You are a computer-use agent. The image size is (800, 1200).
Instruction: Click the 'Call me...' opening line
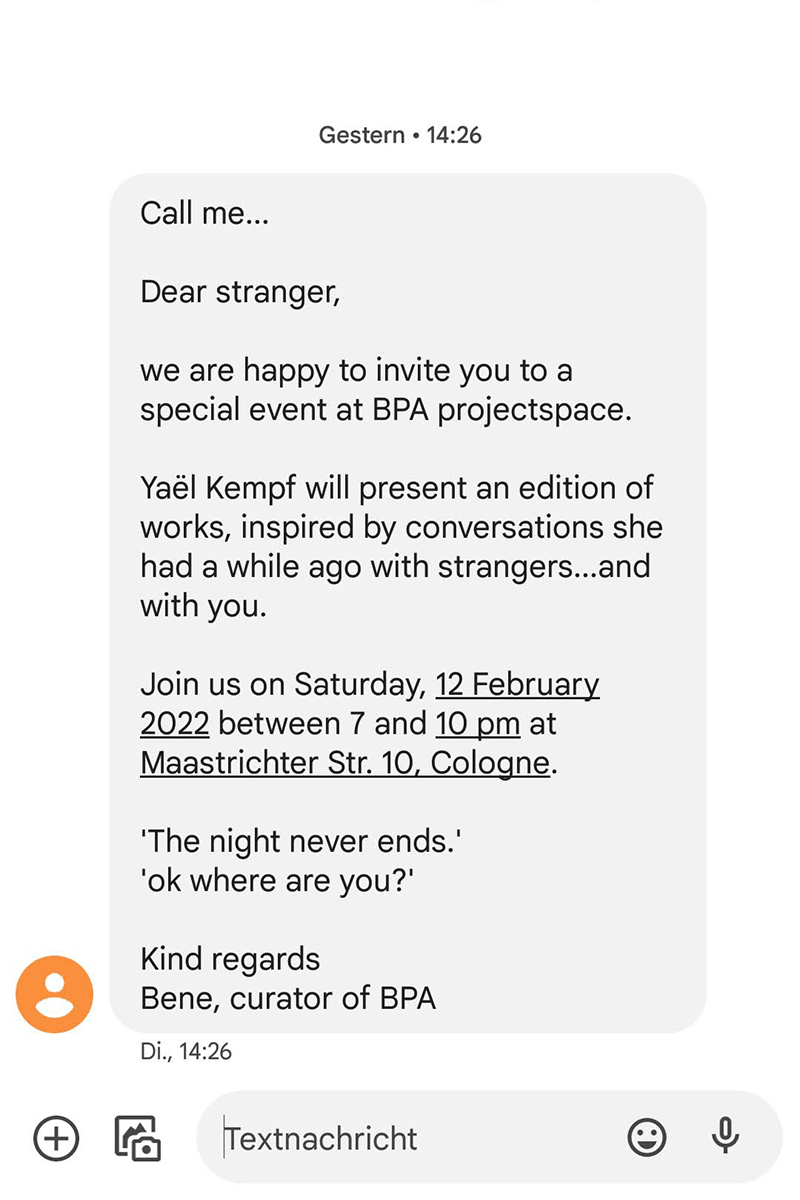(x=204, y=213)
